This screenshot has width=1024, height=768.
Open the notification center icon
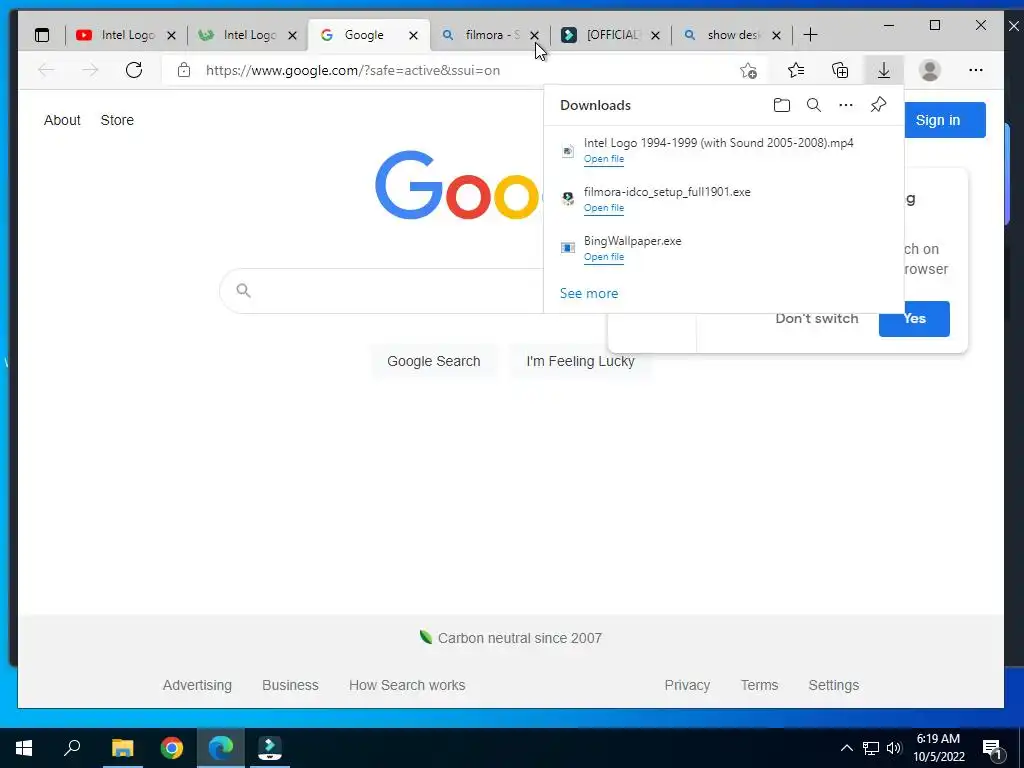pos(993,750)
